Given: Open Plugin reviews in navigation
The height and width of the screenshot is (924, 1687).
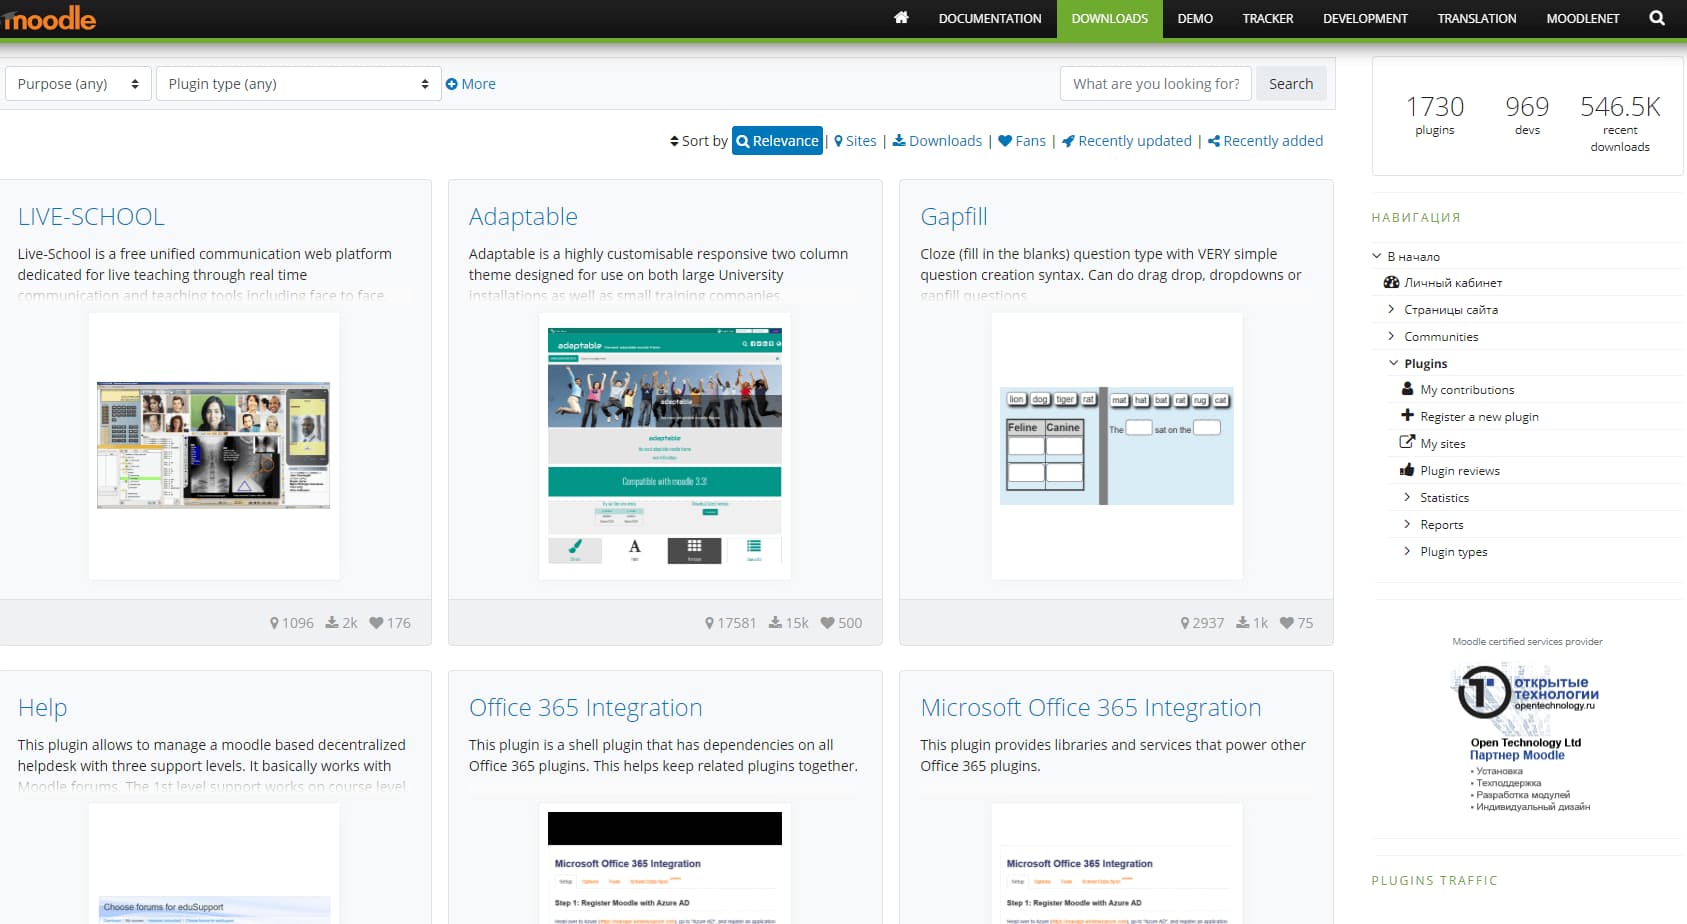Looking at the screenshot, I should pos(1460,471).
